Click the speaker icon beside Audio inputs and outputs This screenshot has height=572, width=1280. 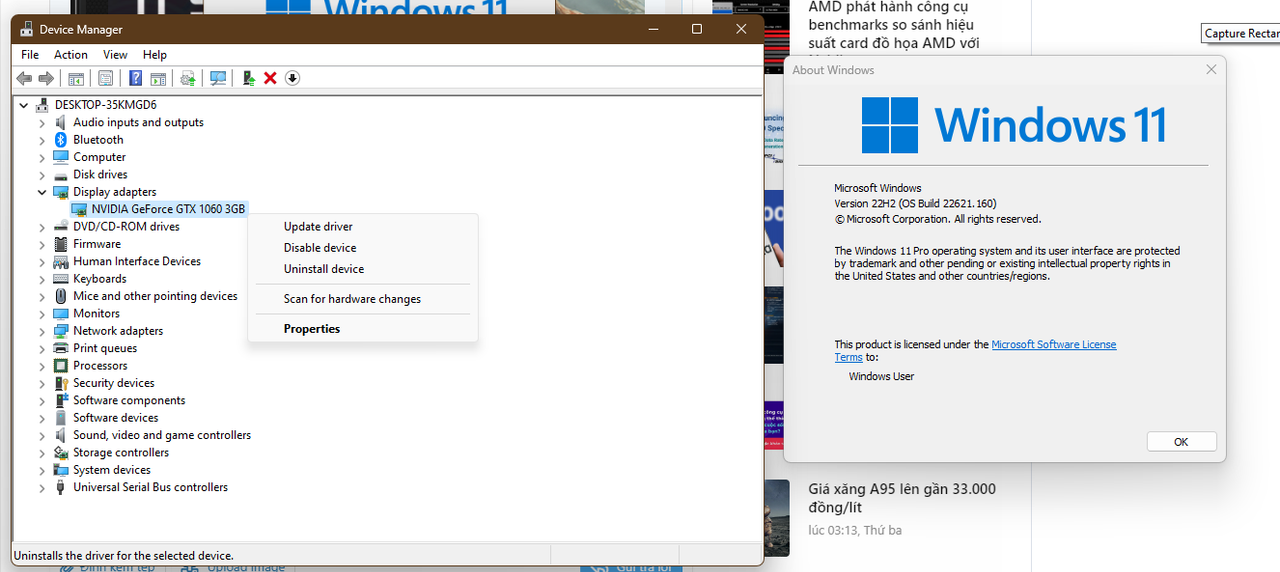coord(61,122)
